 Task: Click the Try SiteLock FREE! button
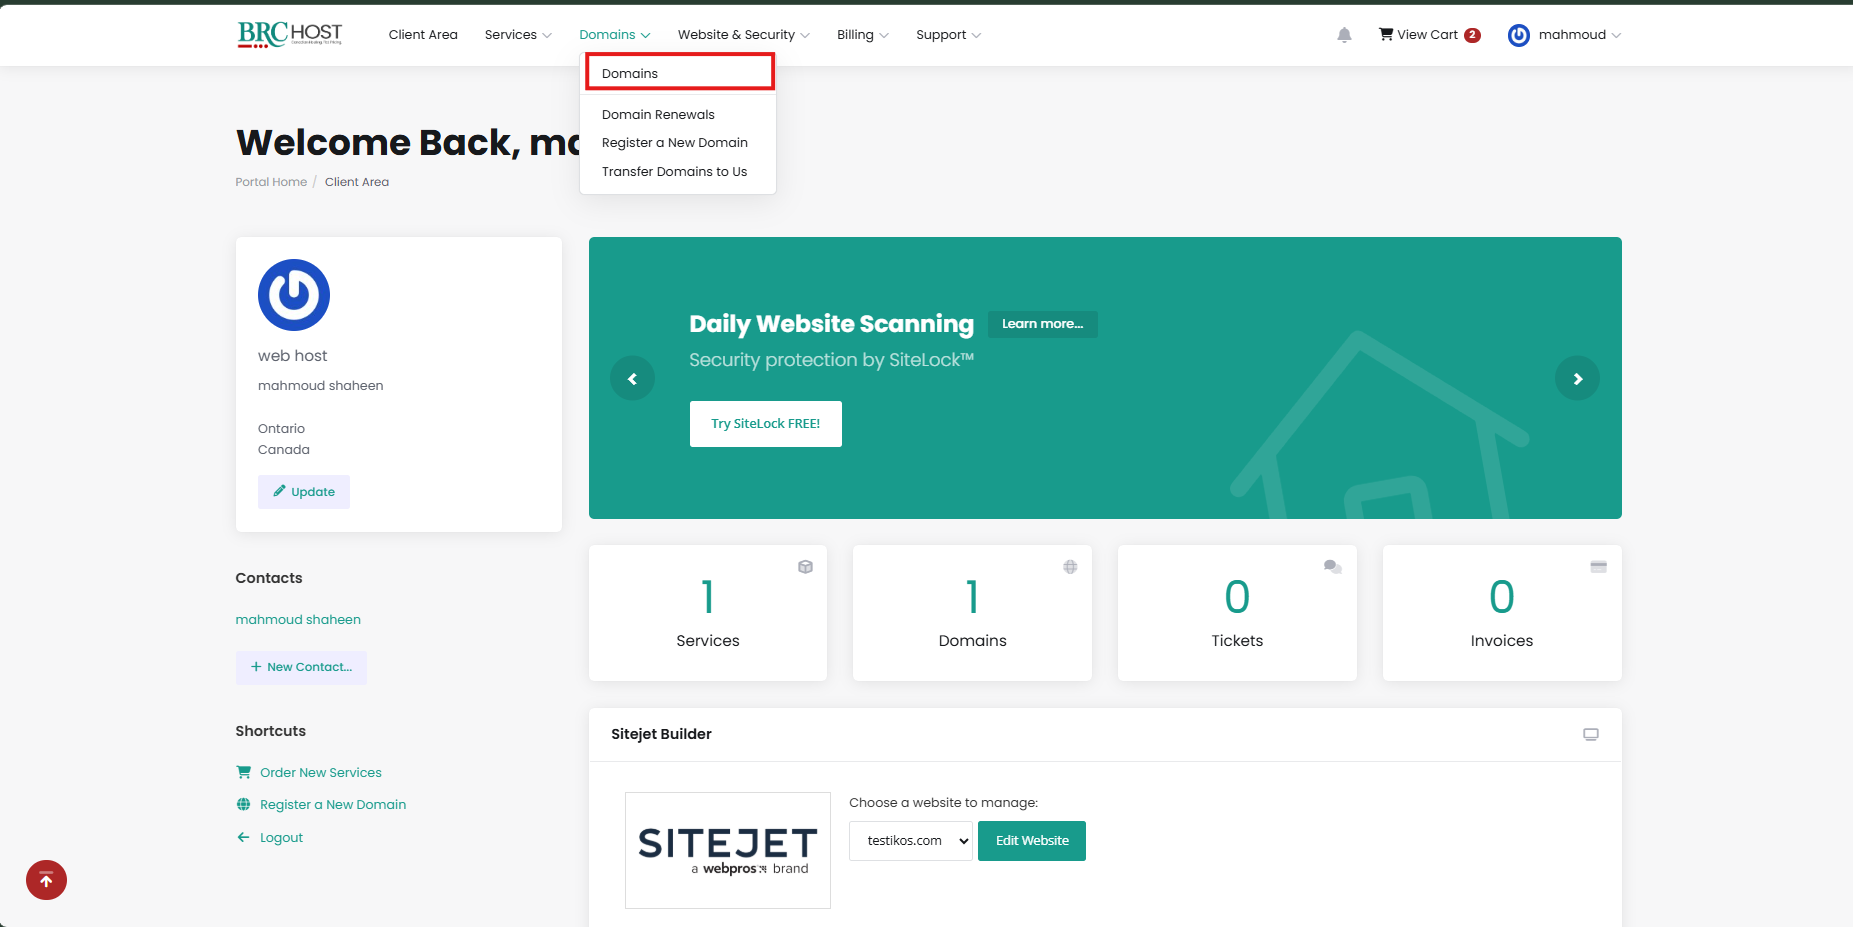pos(765,424)
